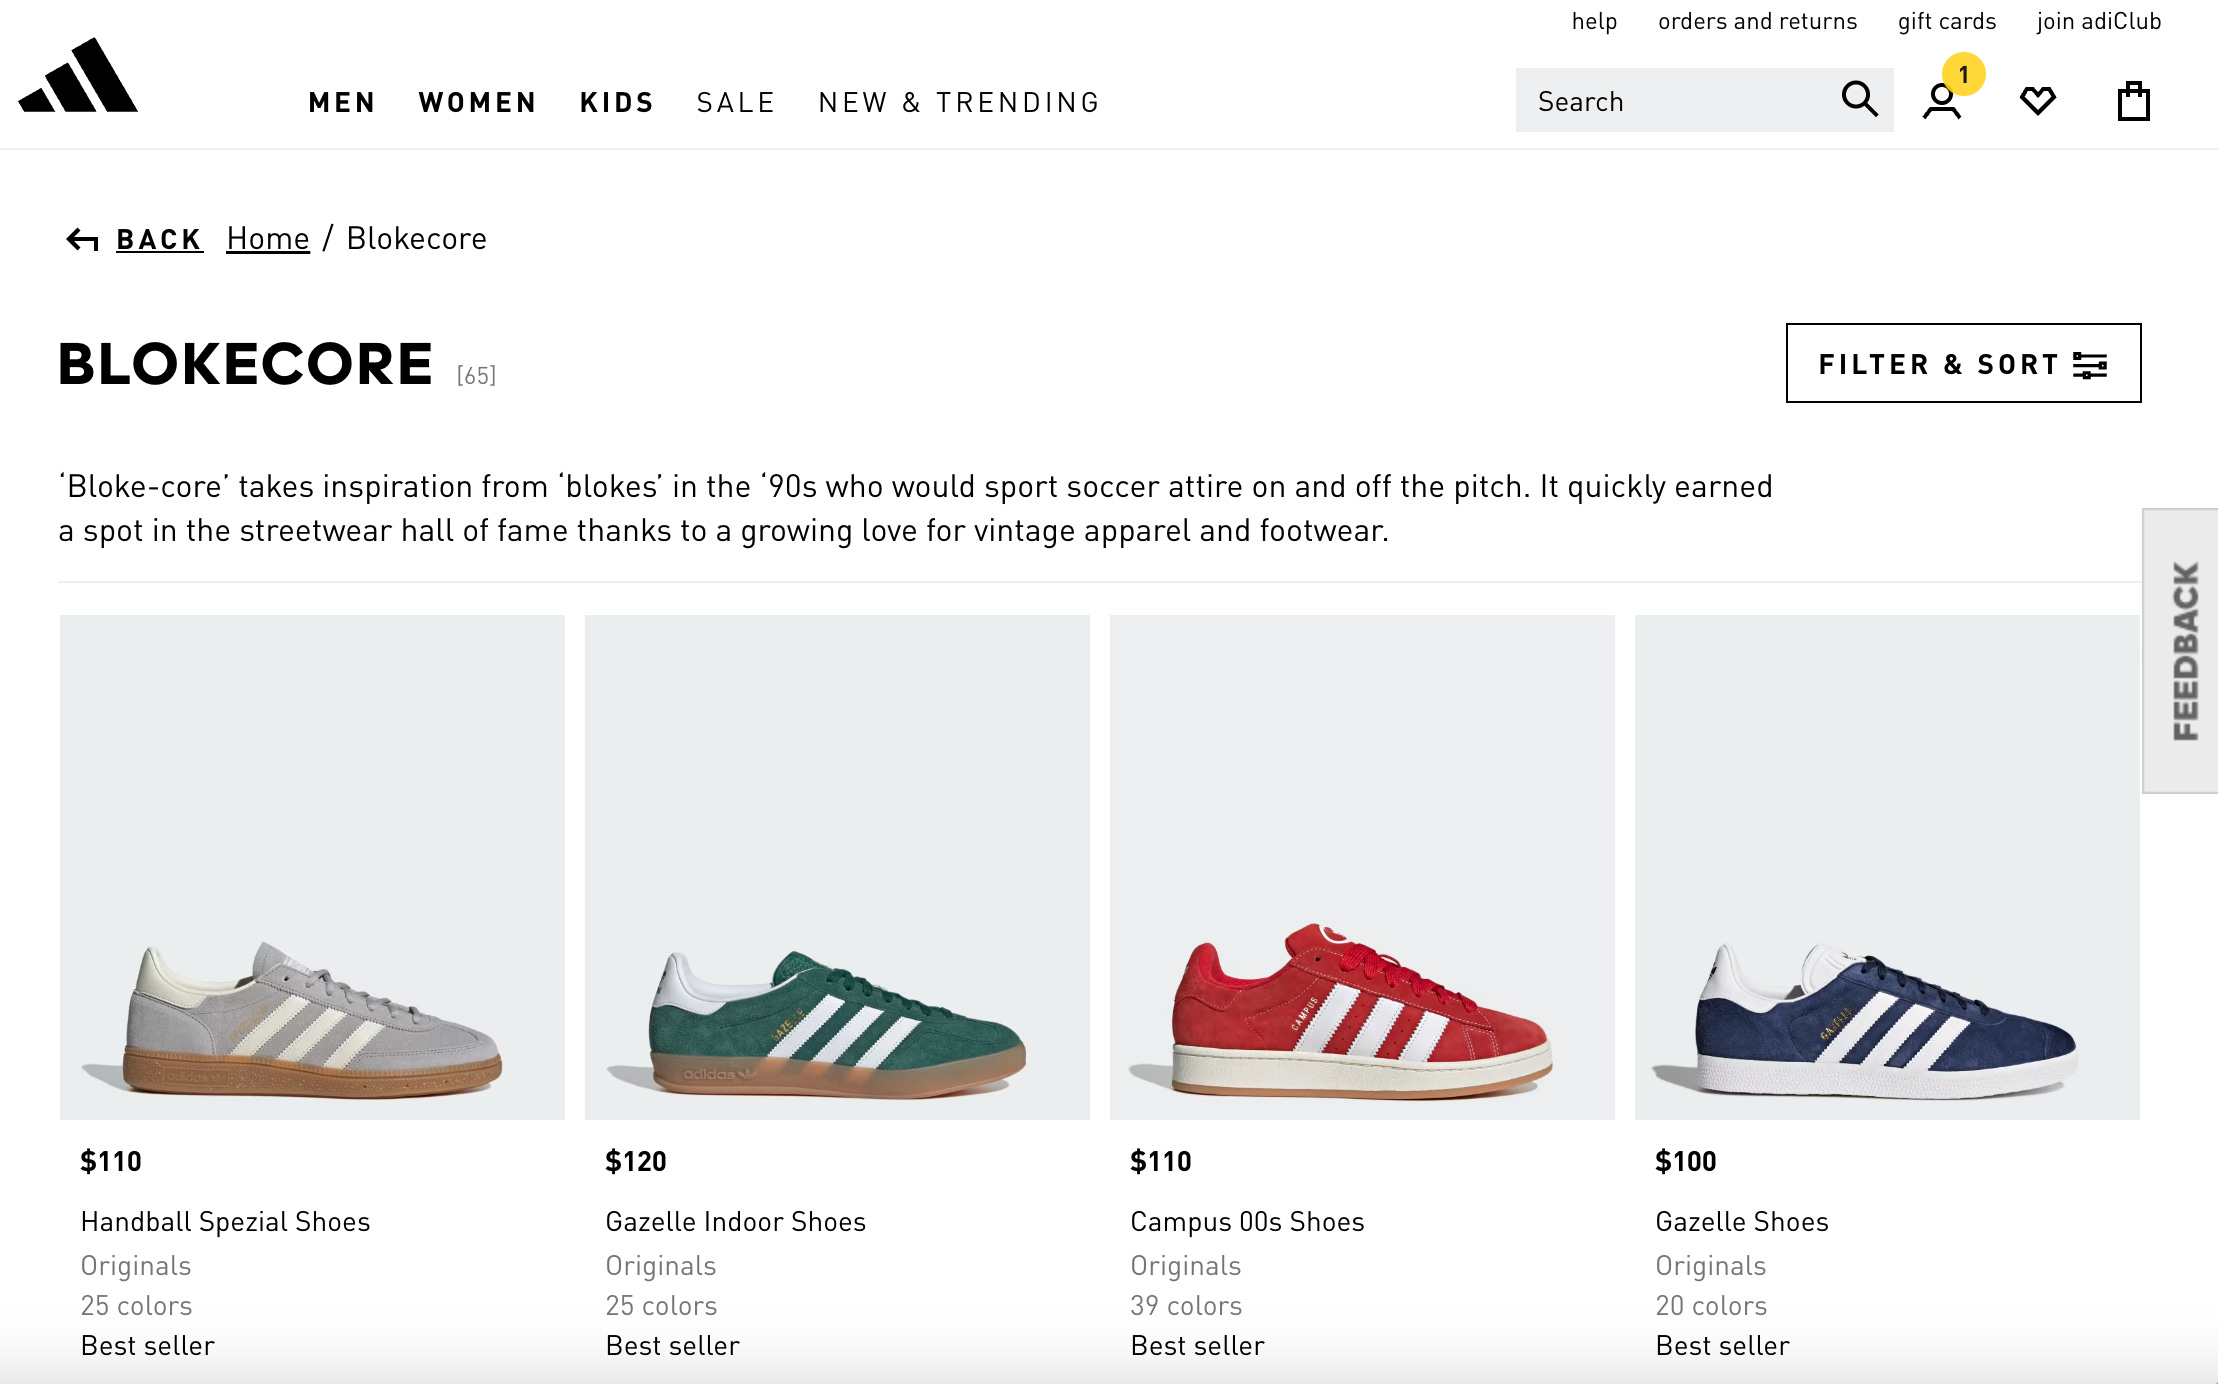
Task: Go to Home breadcrumb
Action: 268,239
